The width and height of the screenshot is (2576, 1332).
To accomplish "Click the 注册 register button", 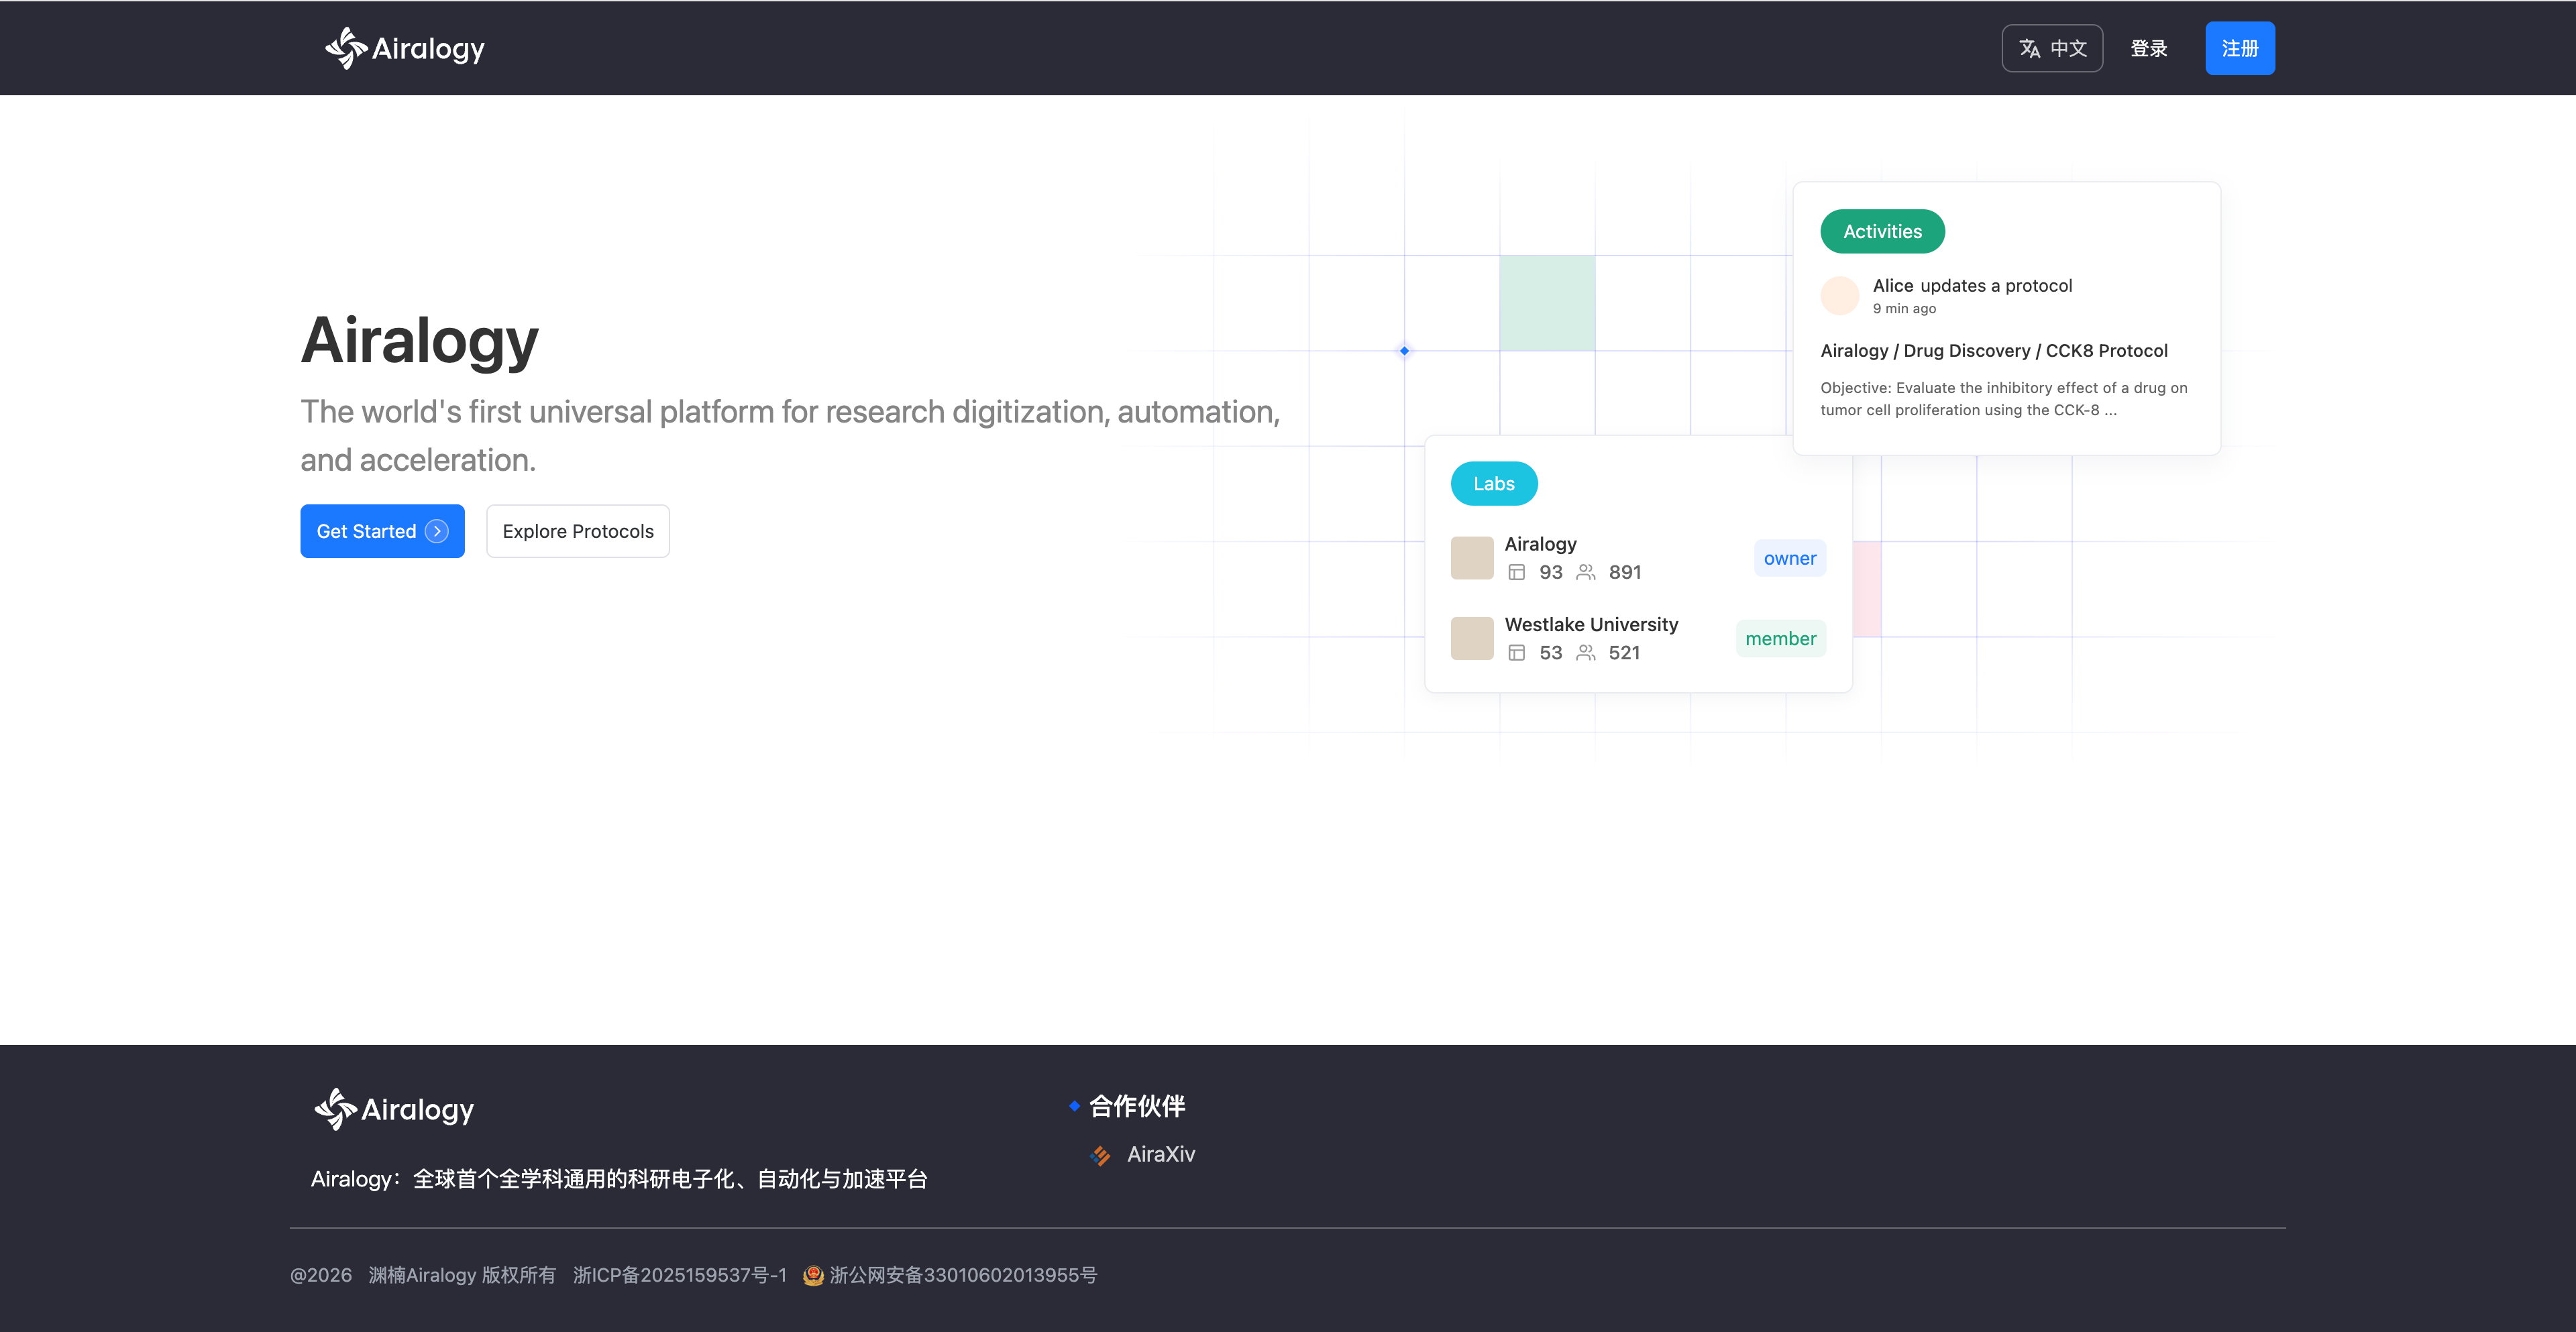I will (2240, 48).
